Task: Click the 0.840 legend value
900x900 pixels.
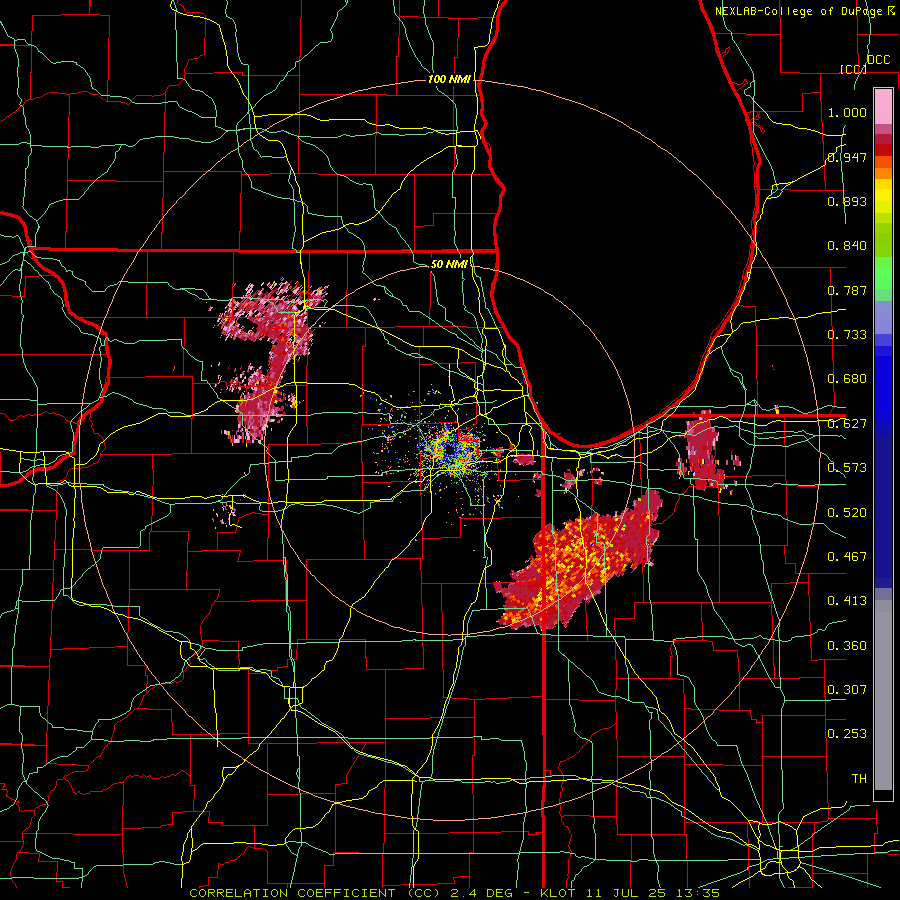Action: point(847,246)
